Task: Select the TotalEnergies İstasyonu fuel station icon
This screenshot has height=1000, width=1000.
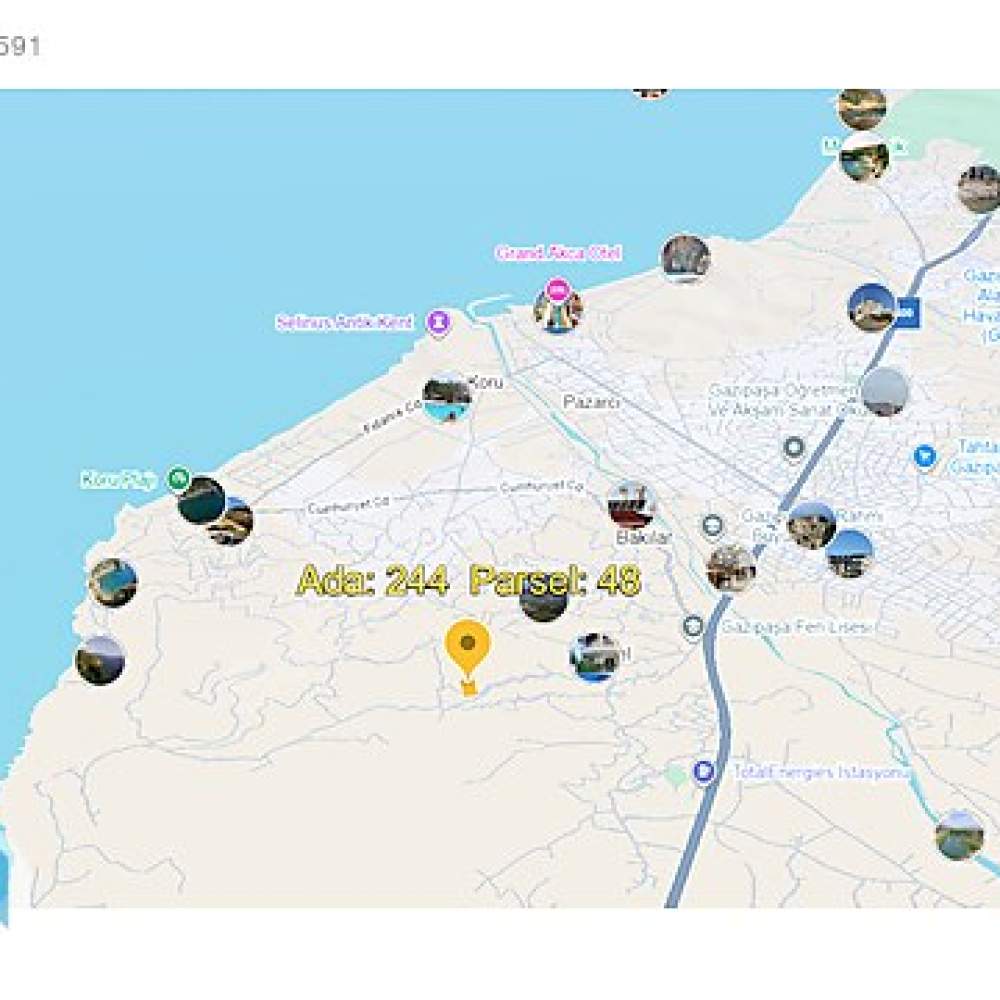Action: tap(703, 772)
